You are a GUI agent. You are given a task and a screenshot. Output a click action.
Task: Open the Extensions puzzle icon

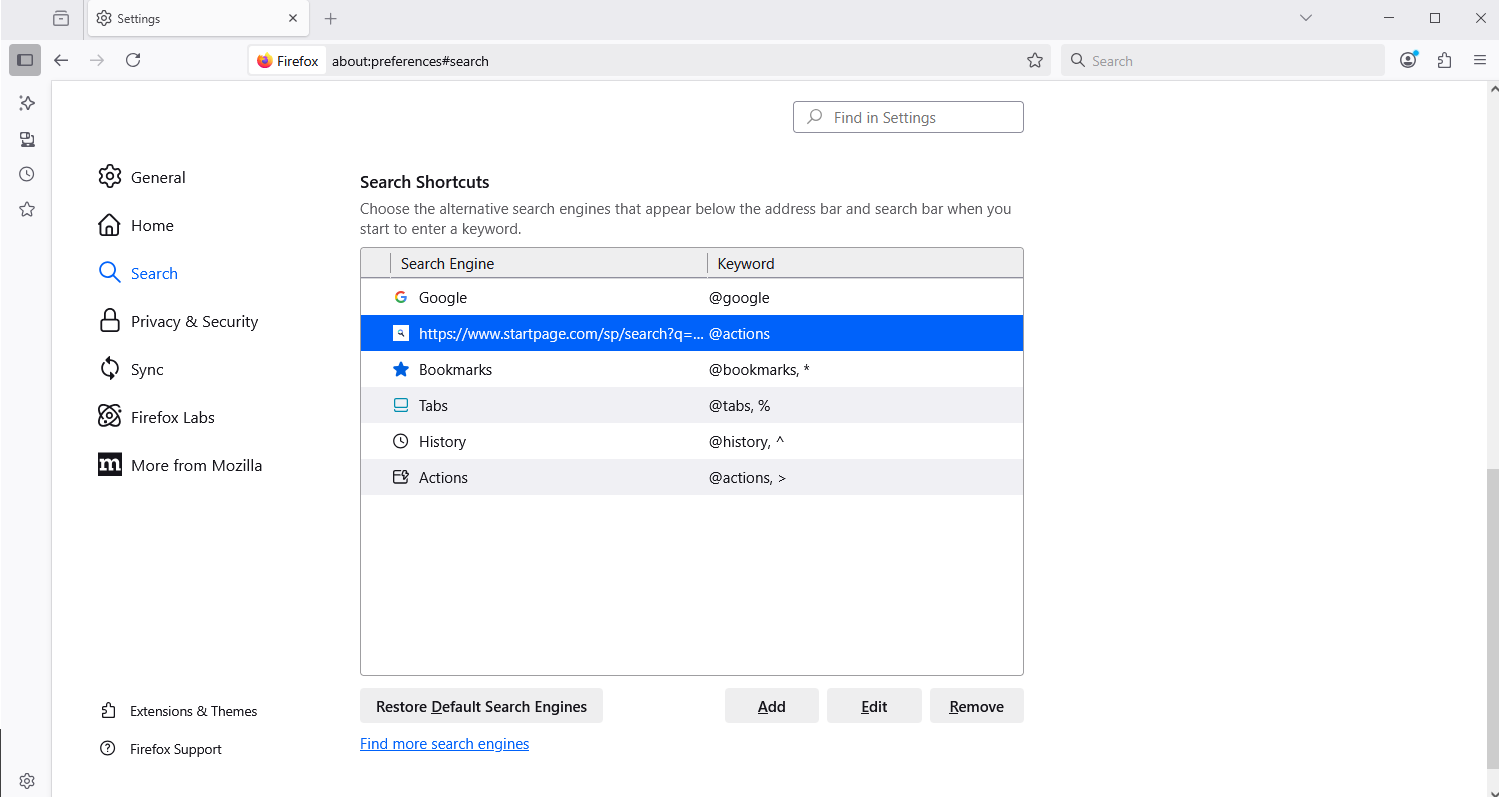[x=1444, y=60]
